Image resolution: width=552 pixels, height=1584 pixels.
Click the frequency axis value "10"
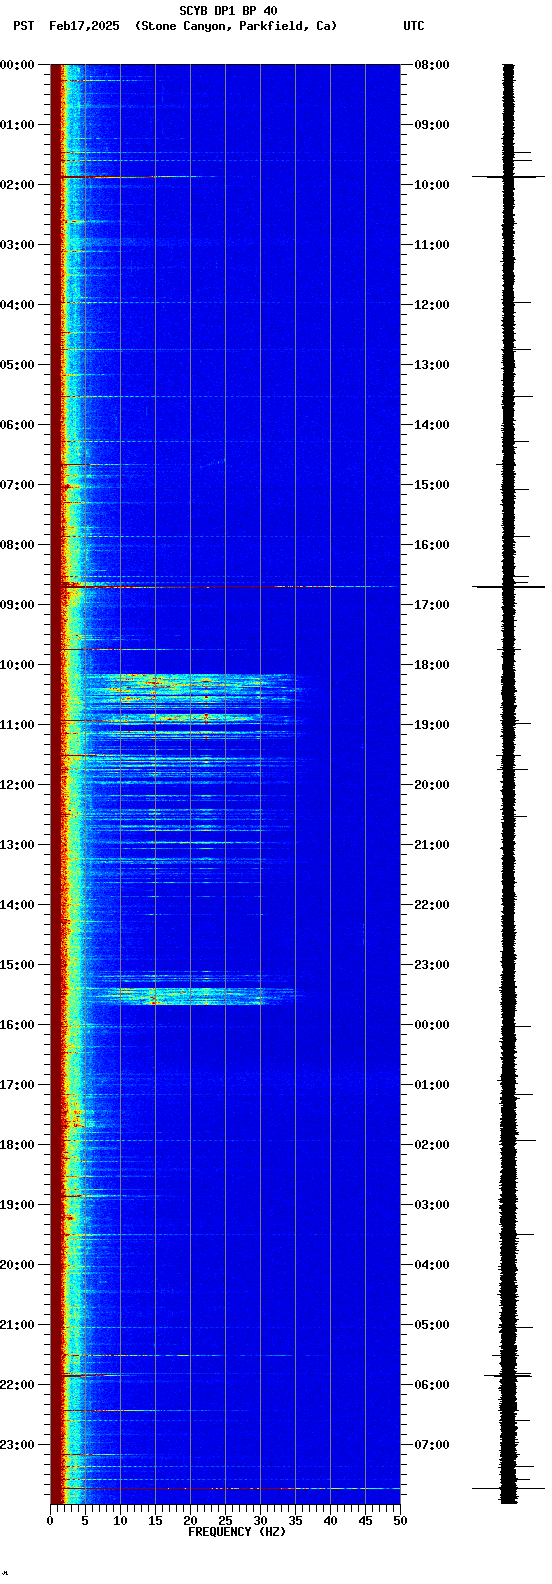coord(120,1521)
